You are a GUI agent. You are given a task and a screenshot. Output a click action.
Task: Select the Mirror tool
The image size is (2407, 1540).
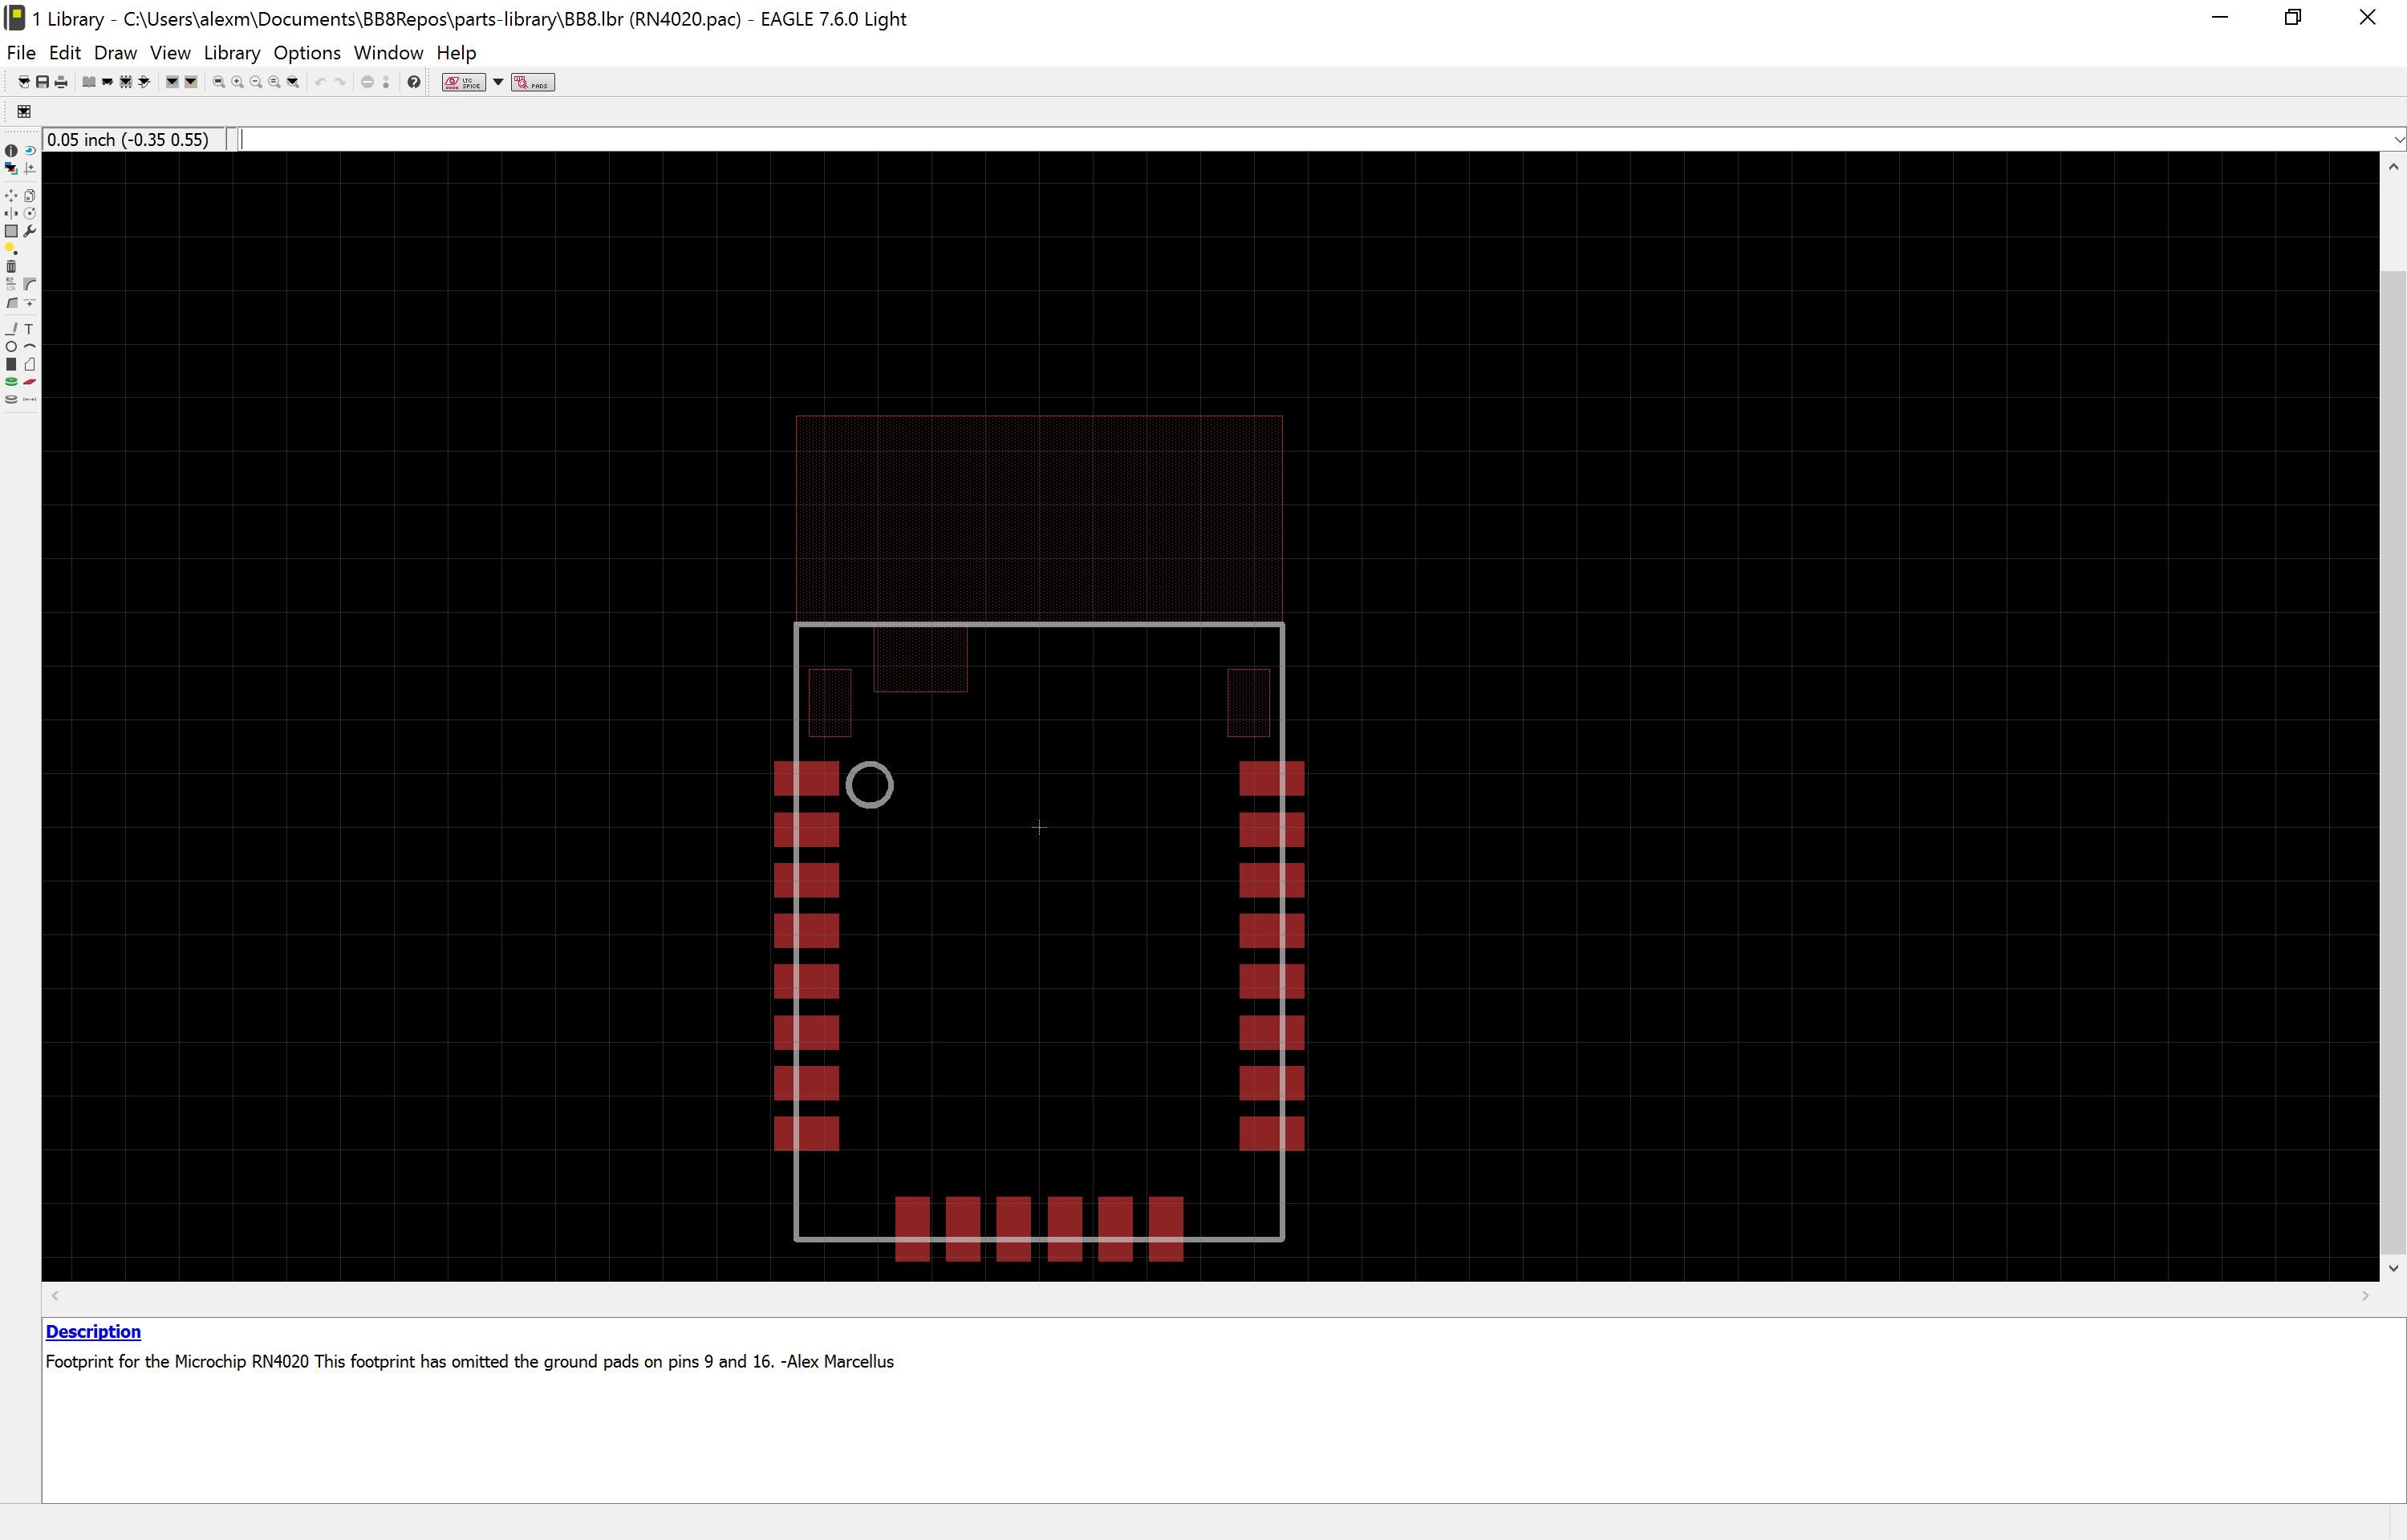tap(11, 213)
